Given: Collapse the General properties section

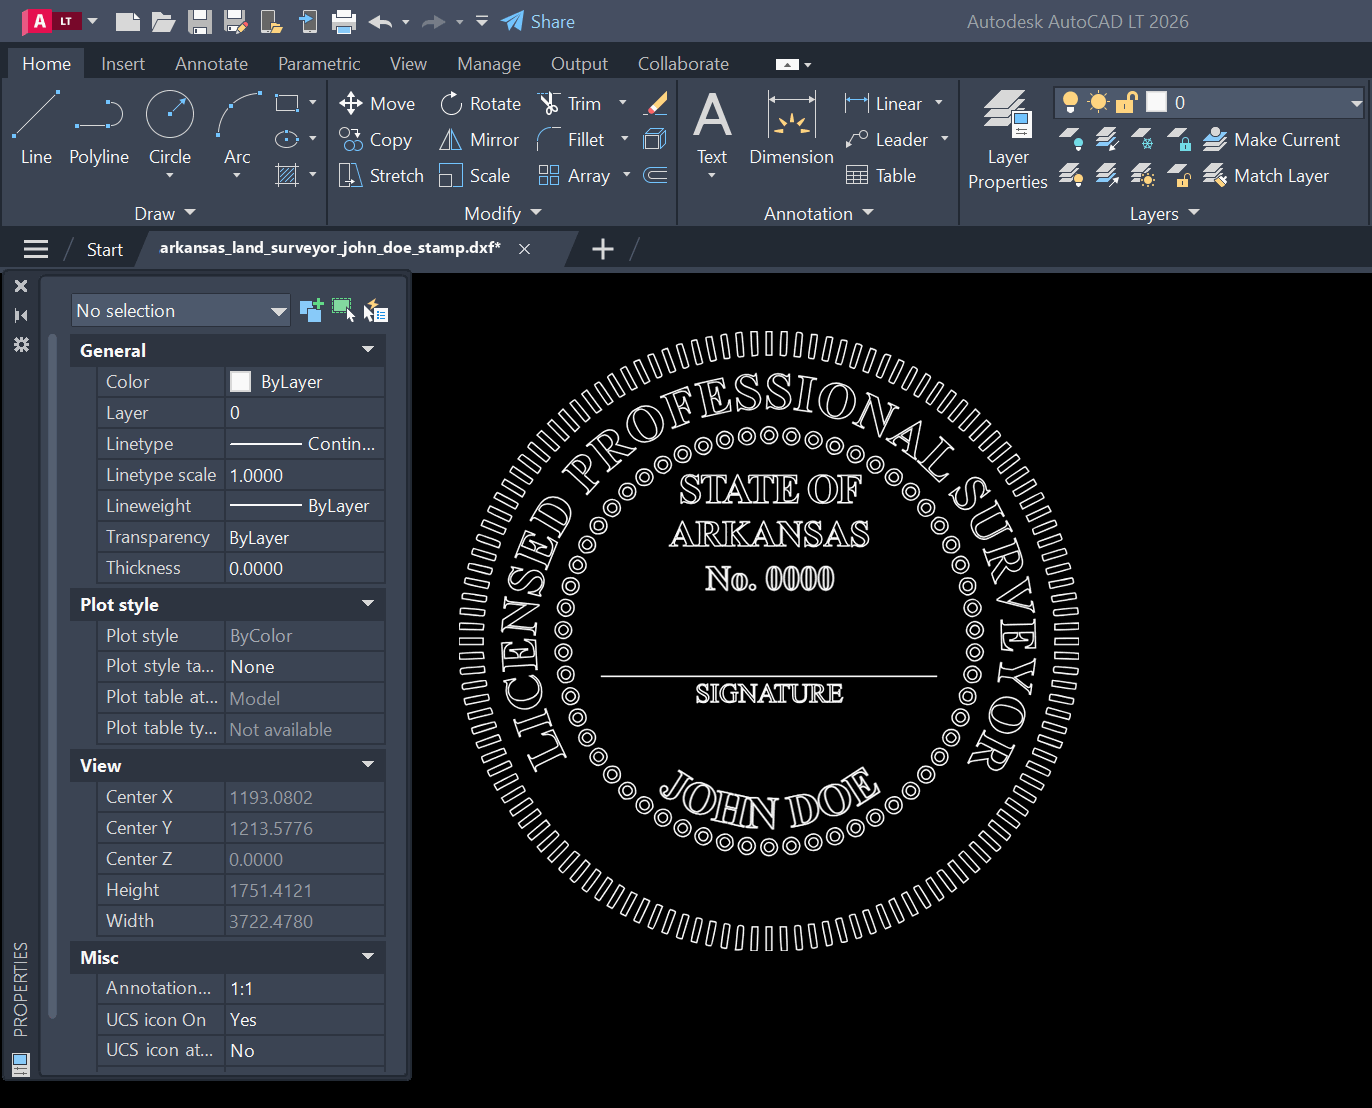Looking at the screenshot, I should [x=368, y=350].
